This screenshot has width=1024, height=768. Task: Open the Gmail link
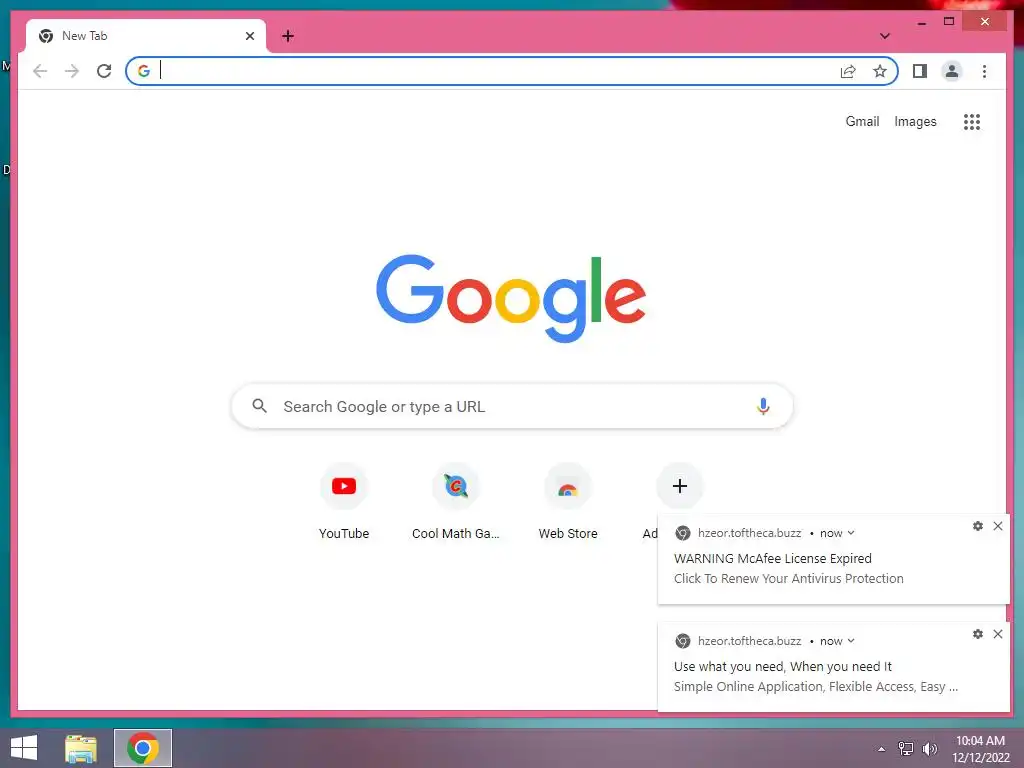(x=862, y=121)
